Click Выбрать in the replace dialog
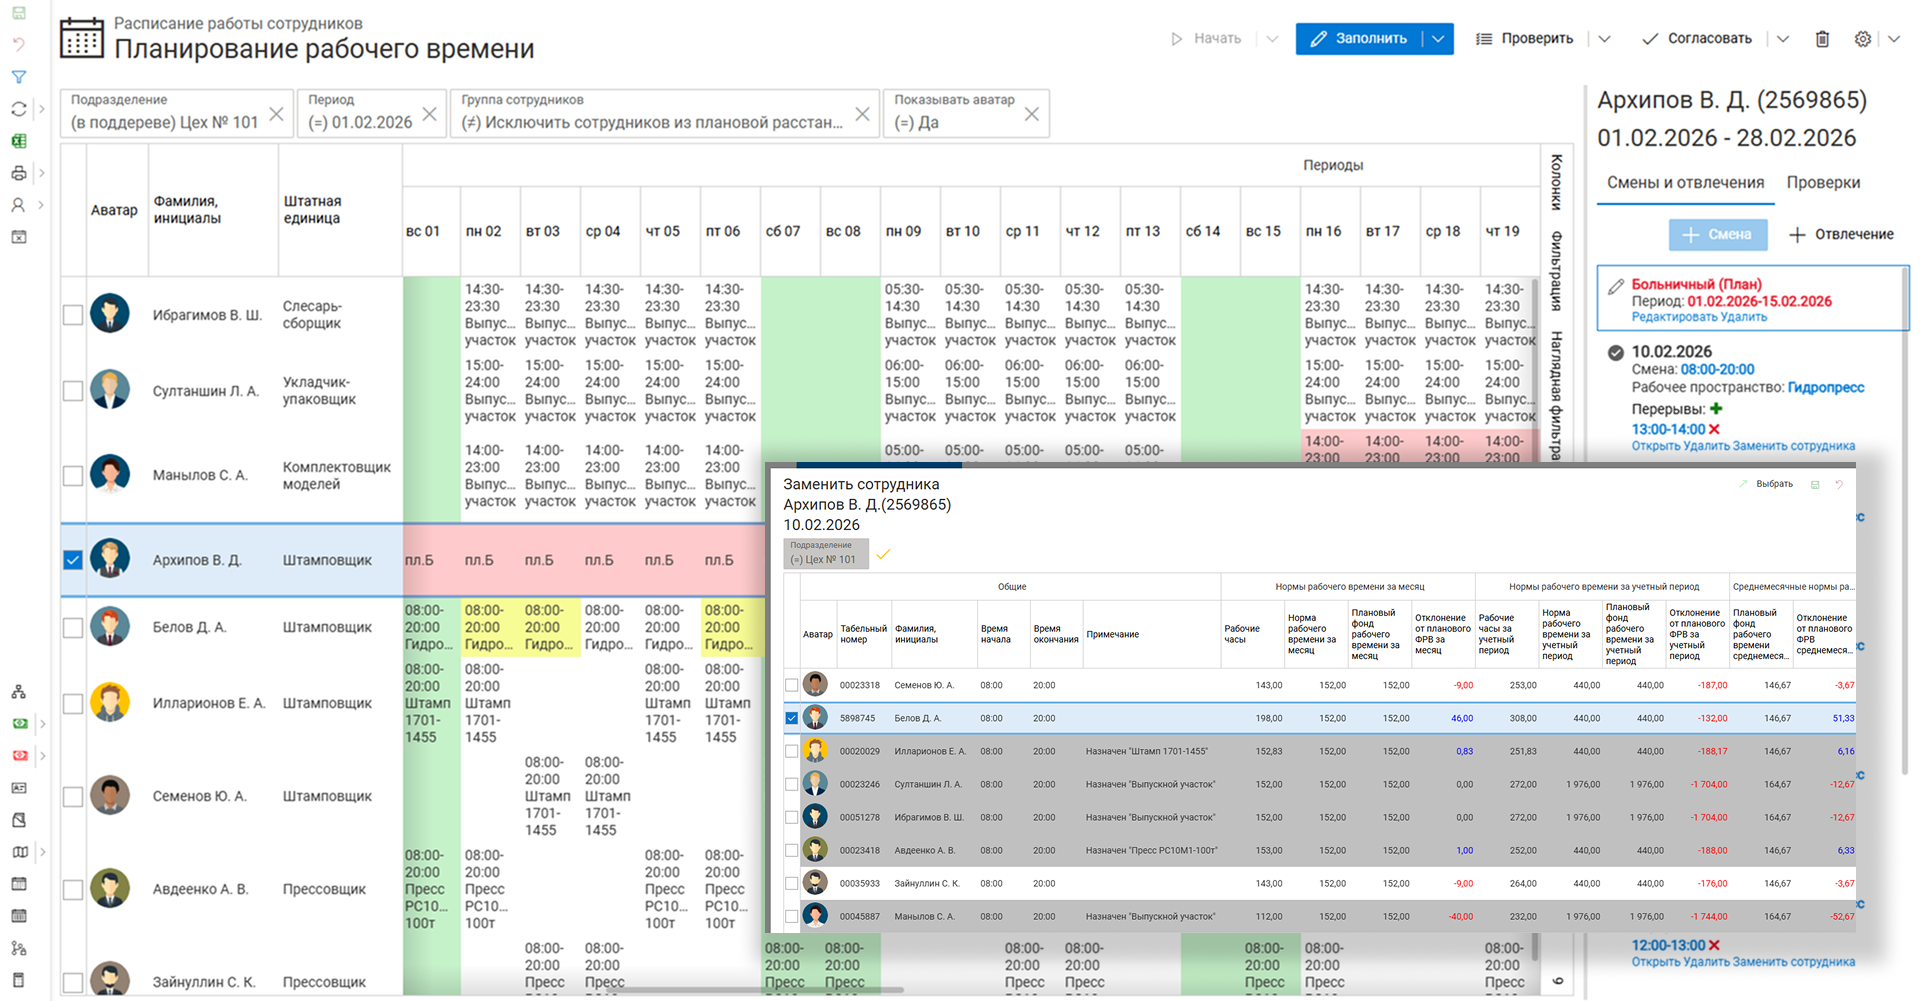 tap(1766, 484)
